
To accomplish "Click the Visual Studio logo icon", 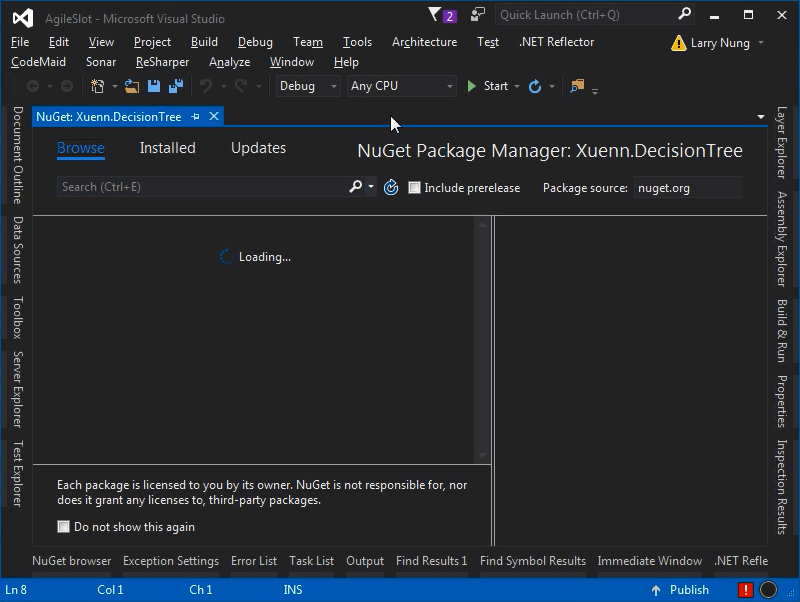I will tap(23, 18).
